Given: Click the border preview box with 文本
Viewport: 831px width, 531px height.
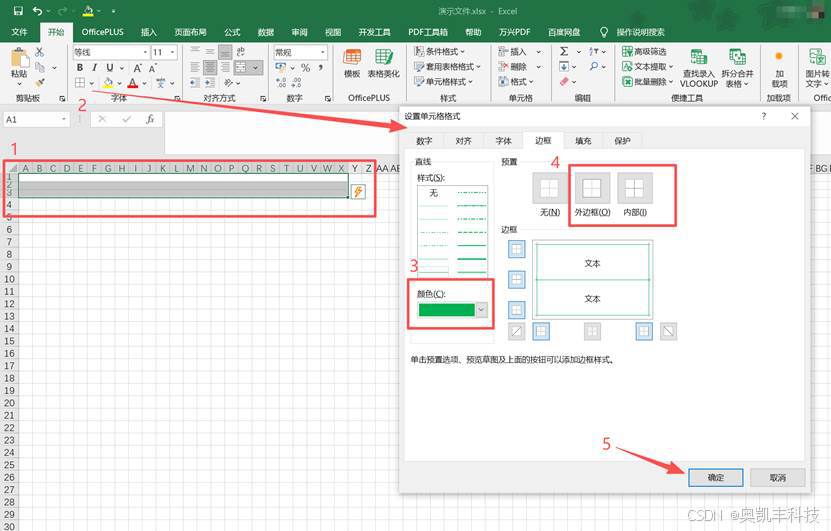Looking at the screenshot, I should point(593,280).
